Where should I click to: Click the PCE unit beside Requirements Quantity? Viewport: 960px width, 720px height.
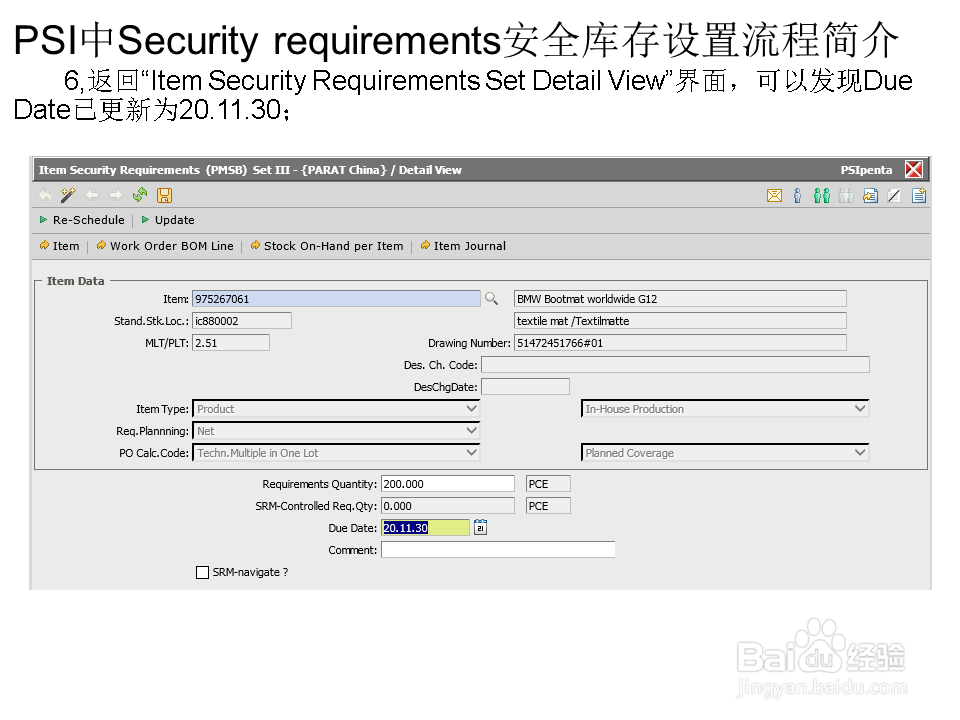coord(548,484)
